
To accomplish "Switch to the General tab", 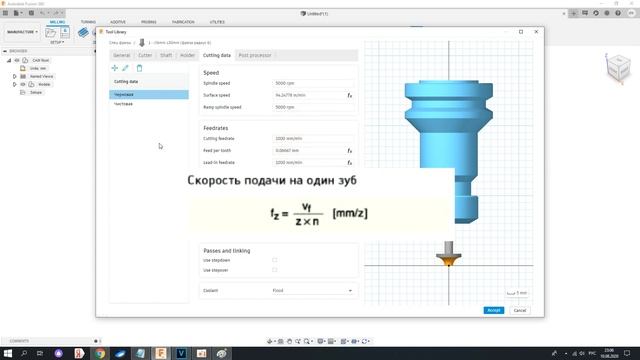I will point(122,55).
